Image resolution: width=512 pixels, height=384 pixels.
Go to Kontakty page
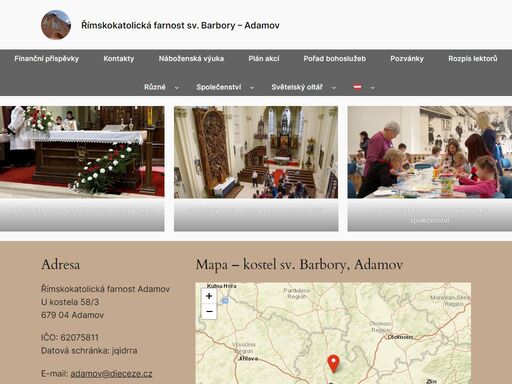tap(119, 59)
